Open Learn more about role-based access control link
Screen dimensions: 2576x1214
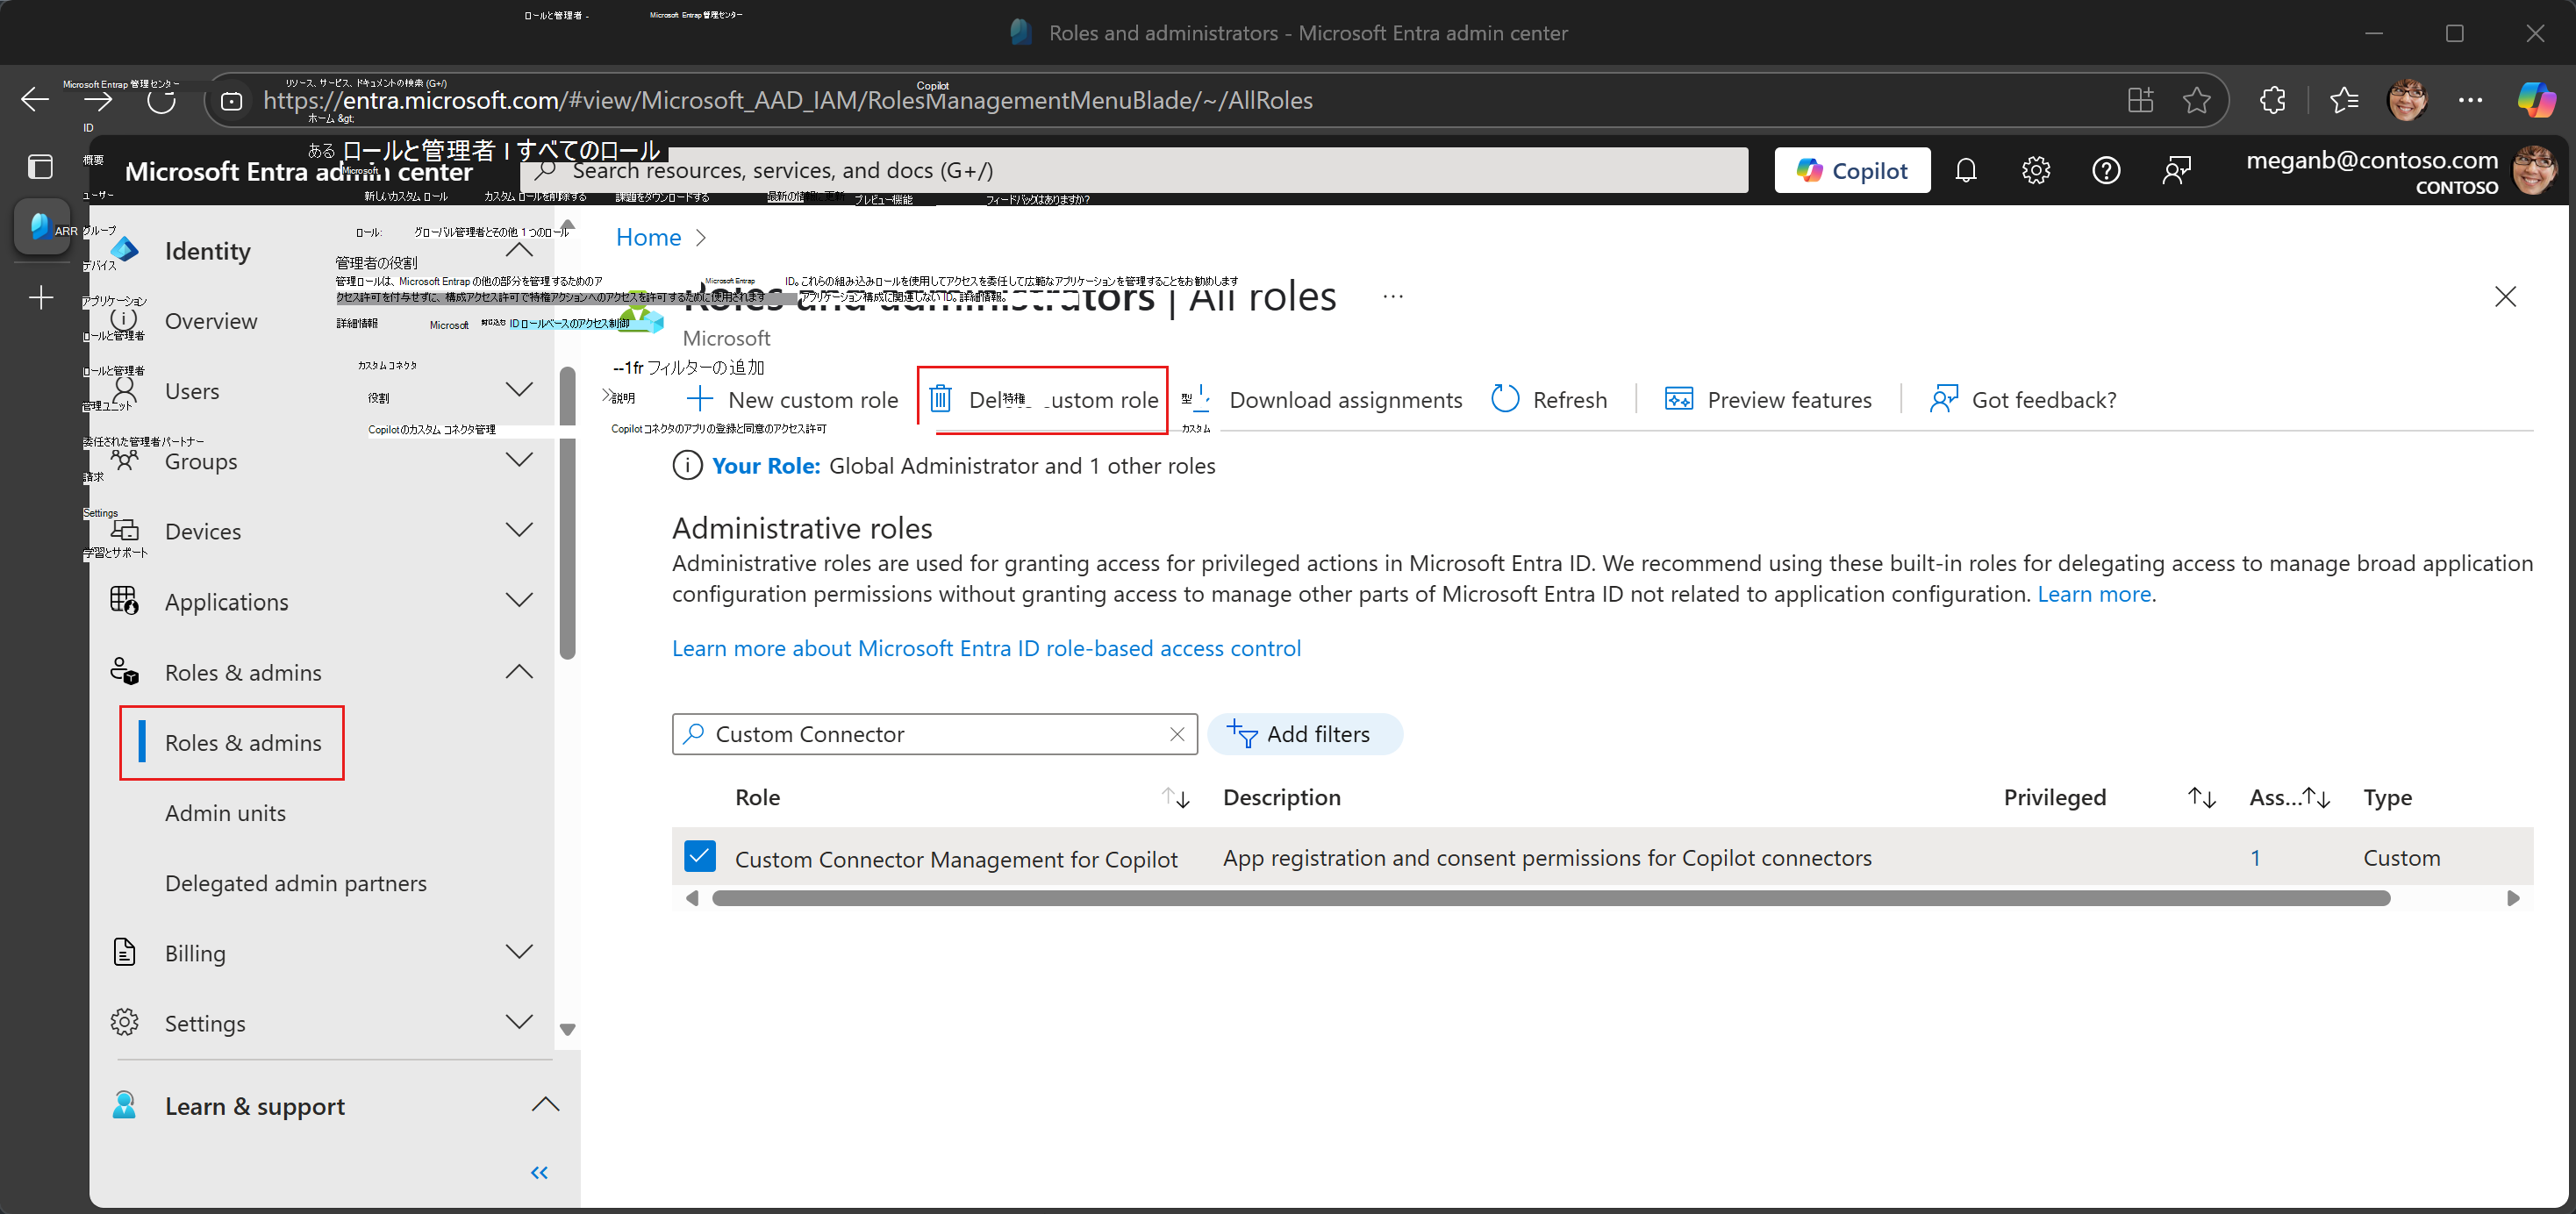tap(986, 648)
